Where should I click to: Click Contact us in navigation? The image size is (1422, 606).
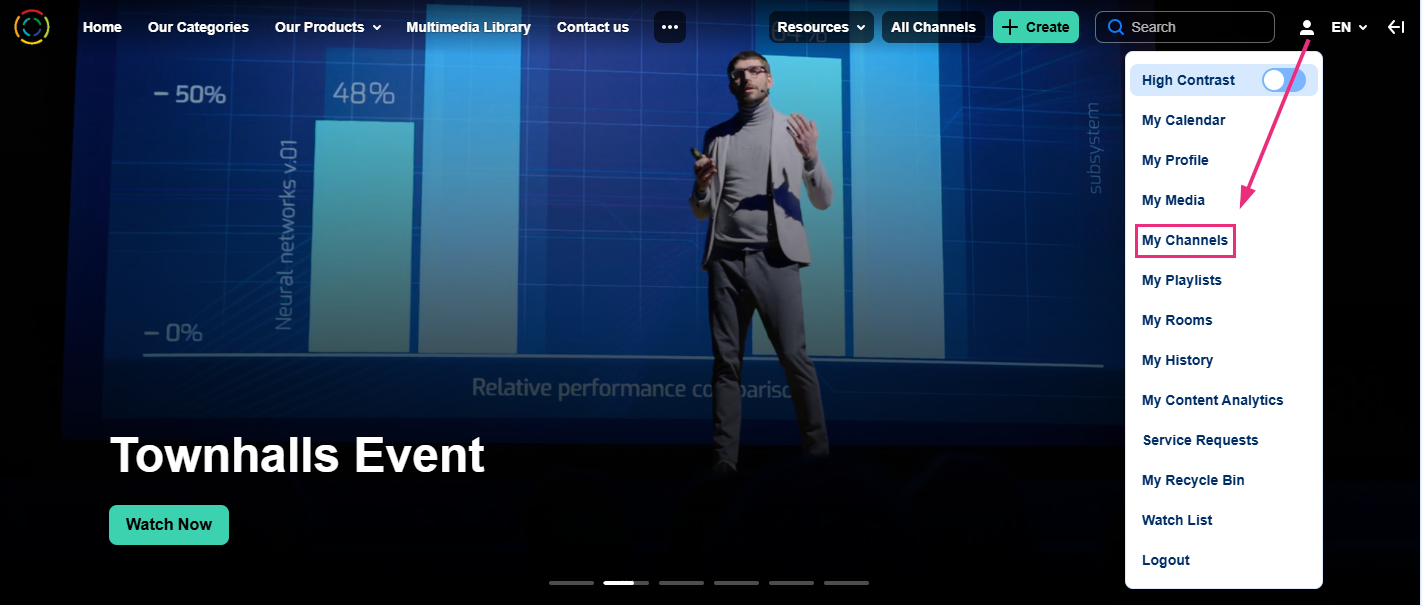pyautogui.click(x=593, y=27)
